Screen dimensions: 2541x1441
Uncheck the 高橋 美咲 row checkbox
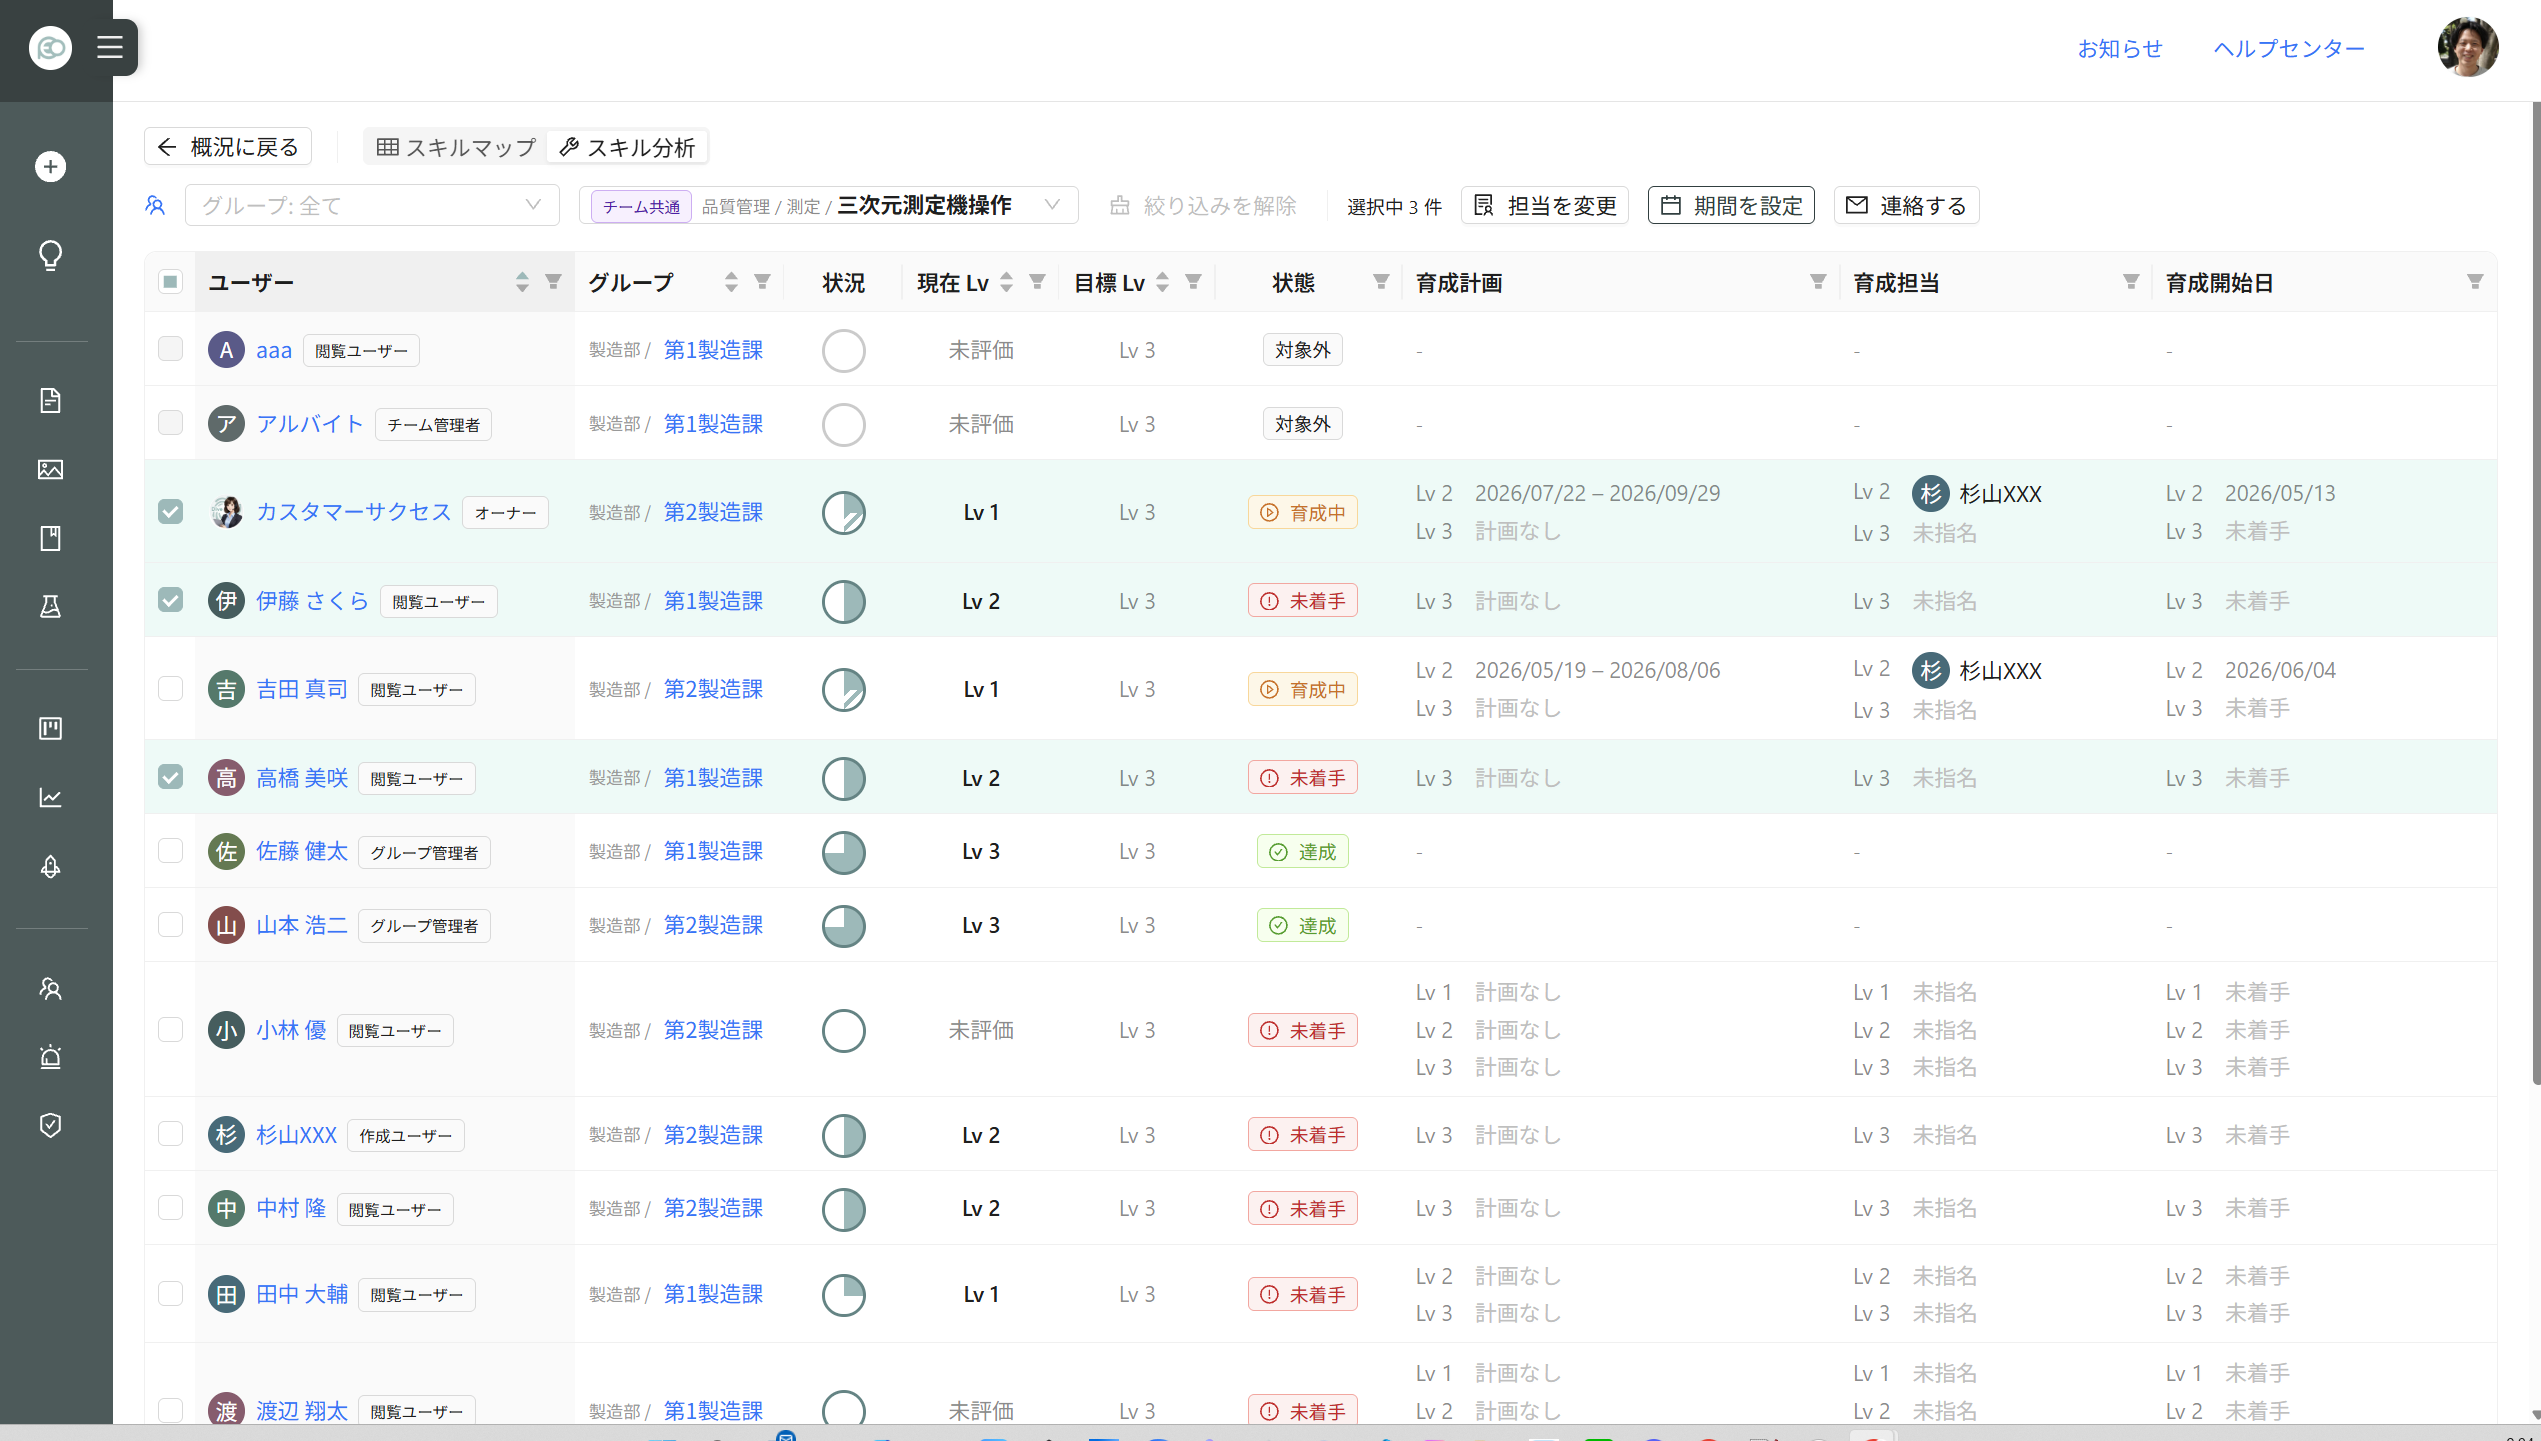click(170, 776)
